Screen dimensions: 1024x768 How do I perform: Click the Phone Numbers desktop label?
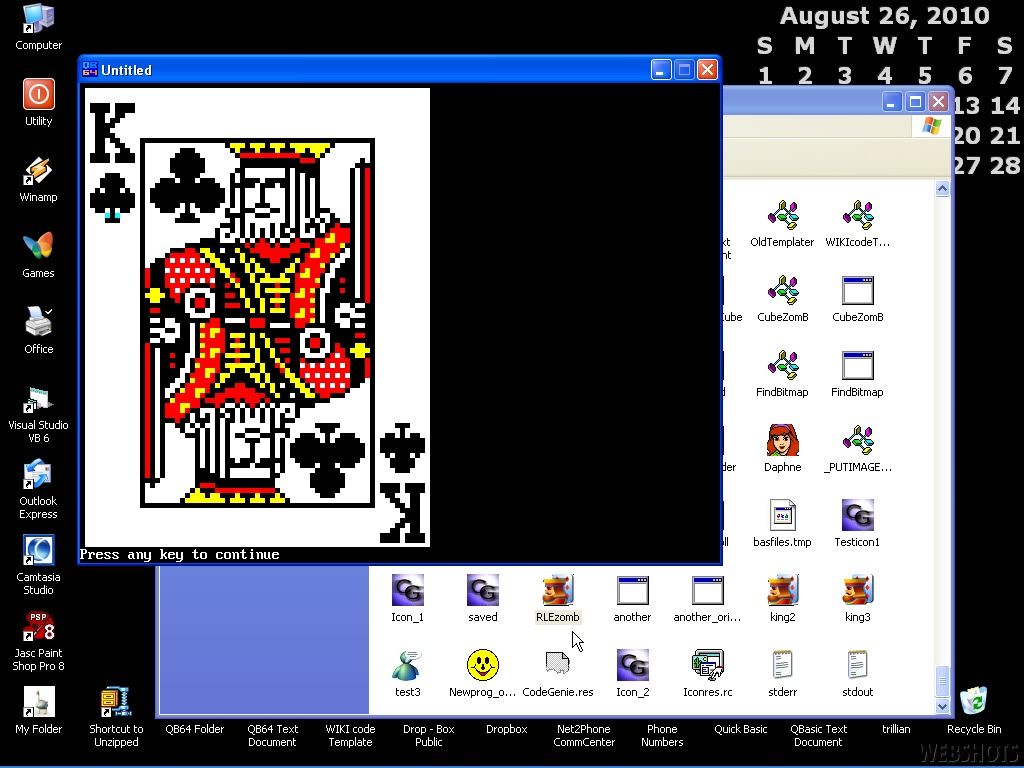click(x=662, y=735)
